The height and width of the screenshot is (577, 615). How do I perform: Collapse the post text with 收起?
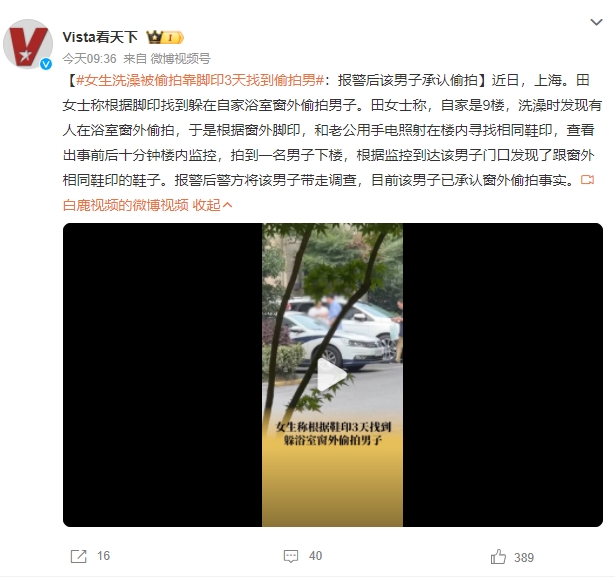point(206,205)
